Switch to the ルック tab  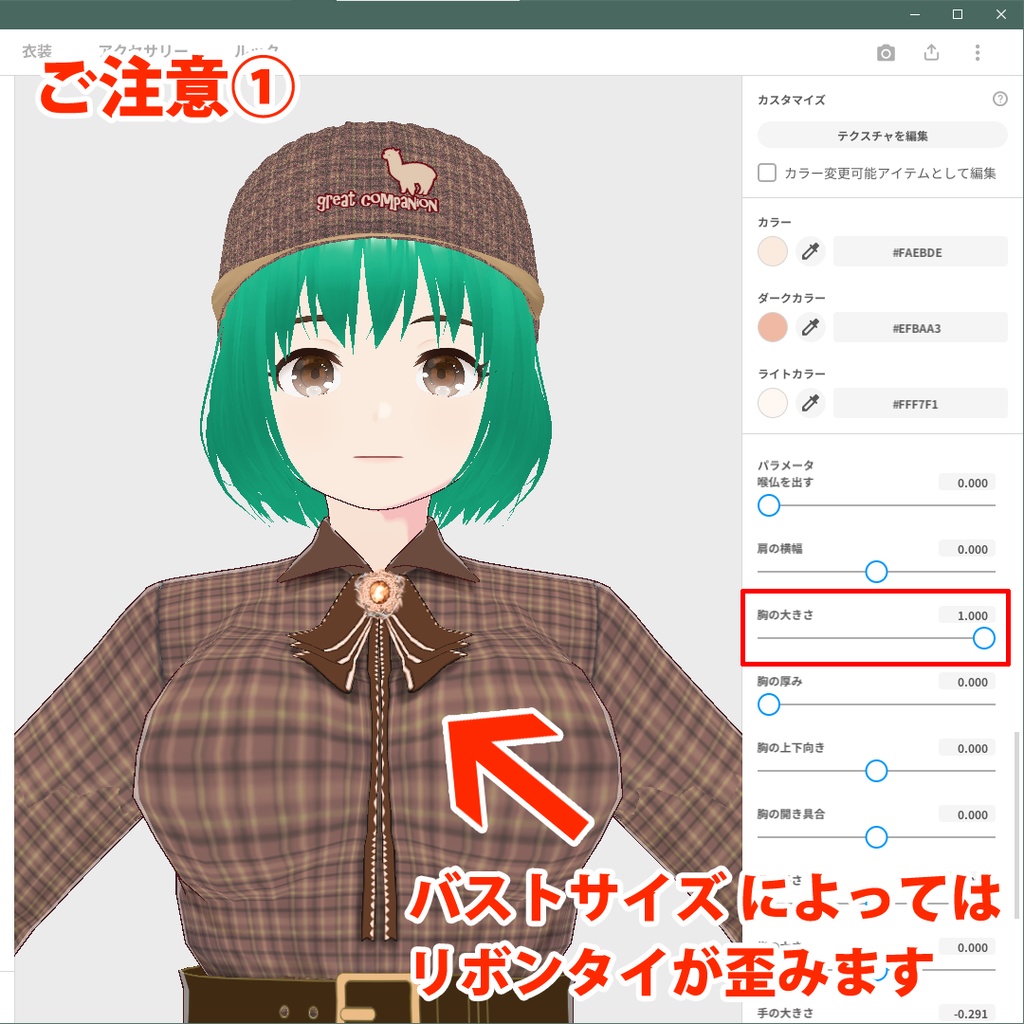point(255,51)
